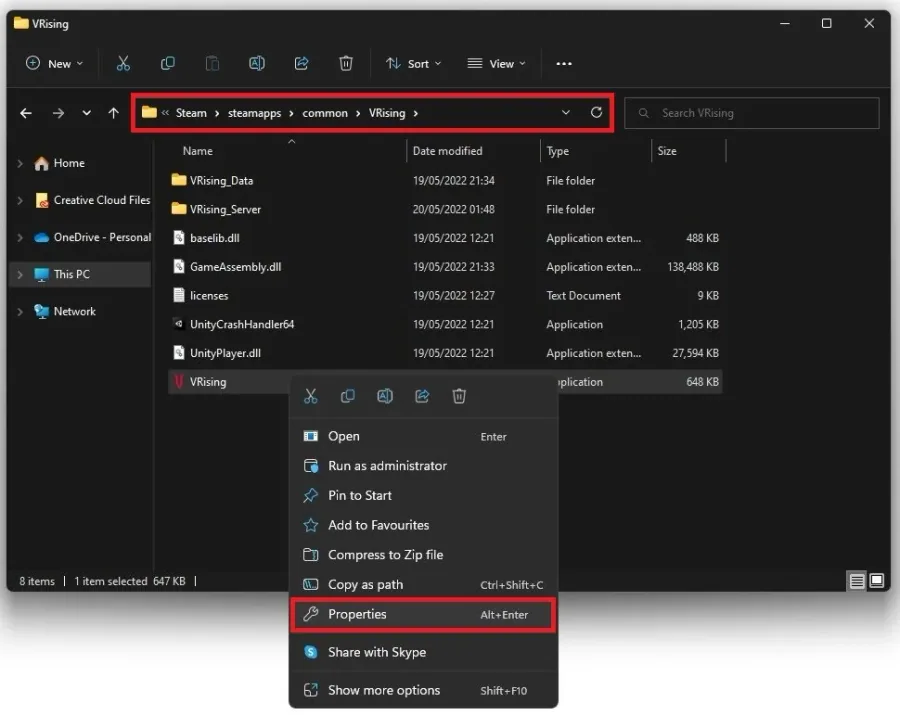Click the Copy icon in the context menu
This screenshot has height=715, width=900.
(x=348, y=396)
